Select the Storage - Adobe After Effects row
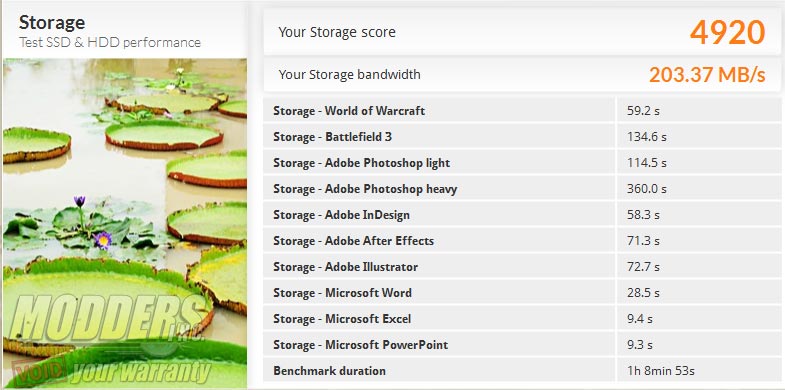785x390 pixels. click(522, 241)
